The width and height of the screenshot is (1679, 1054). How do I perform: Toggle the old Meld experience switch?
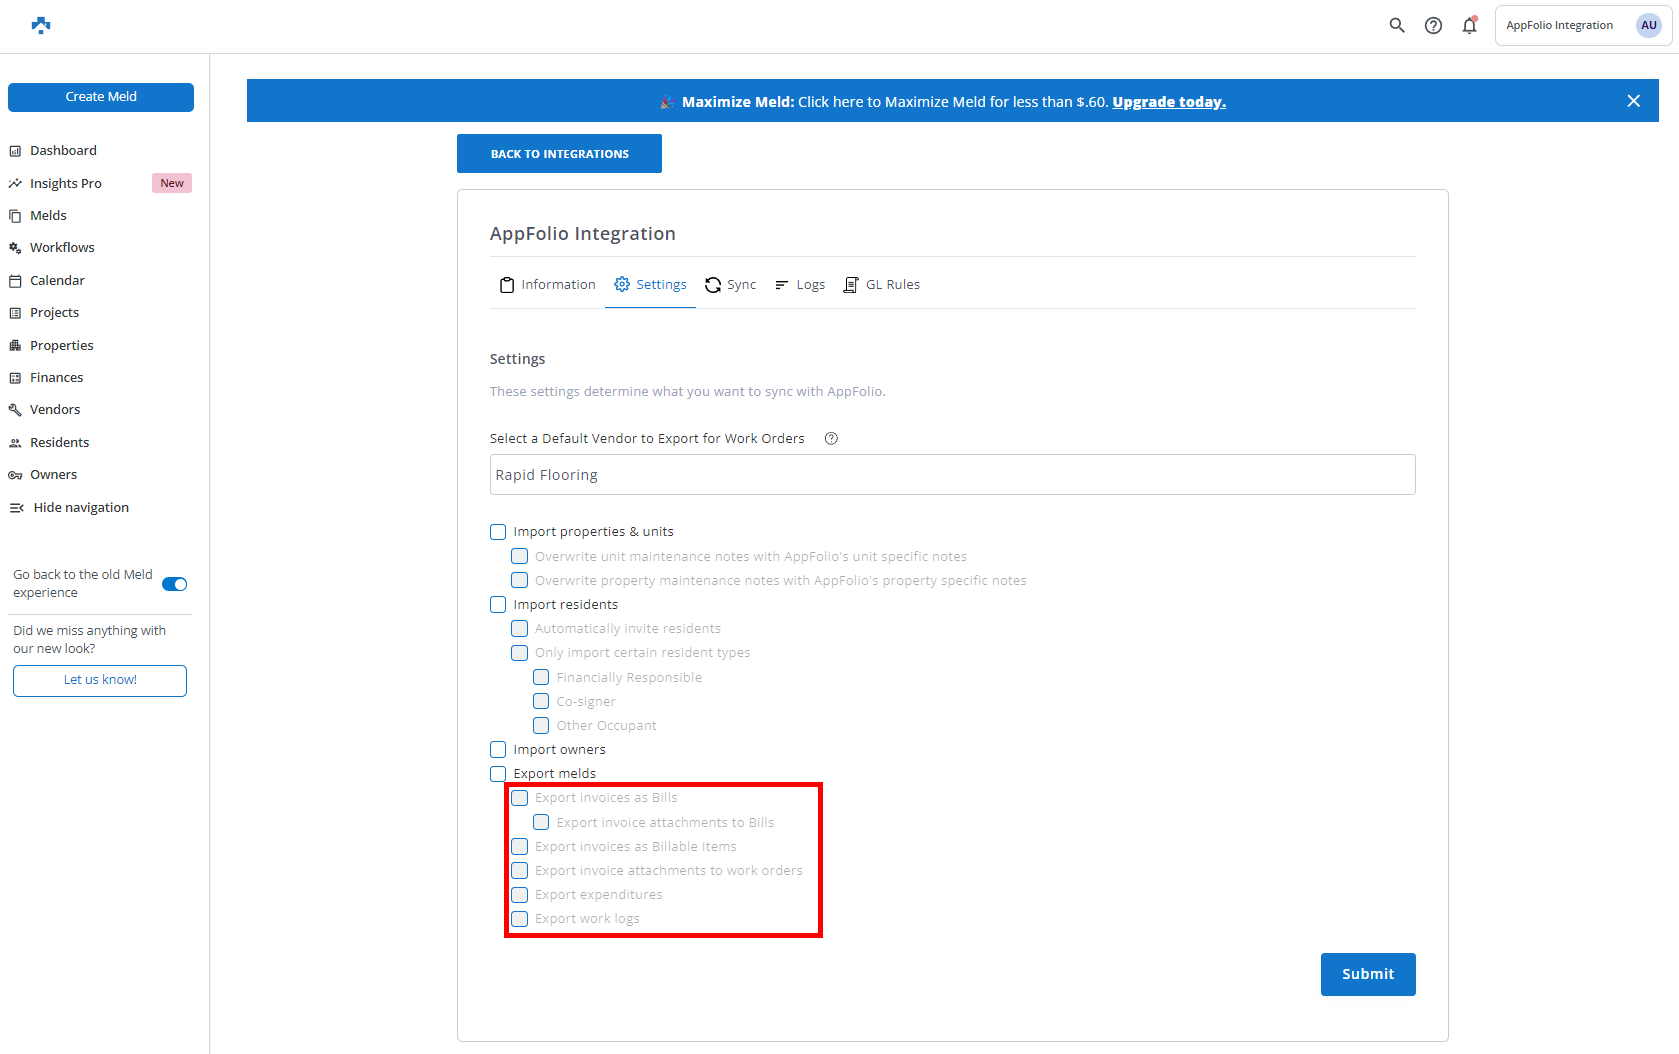175,584
